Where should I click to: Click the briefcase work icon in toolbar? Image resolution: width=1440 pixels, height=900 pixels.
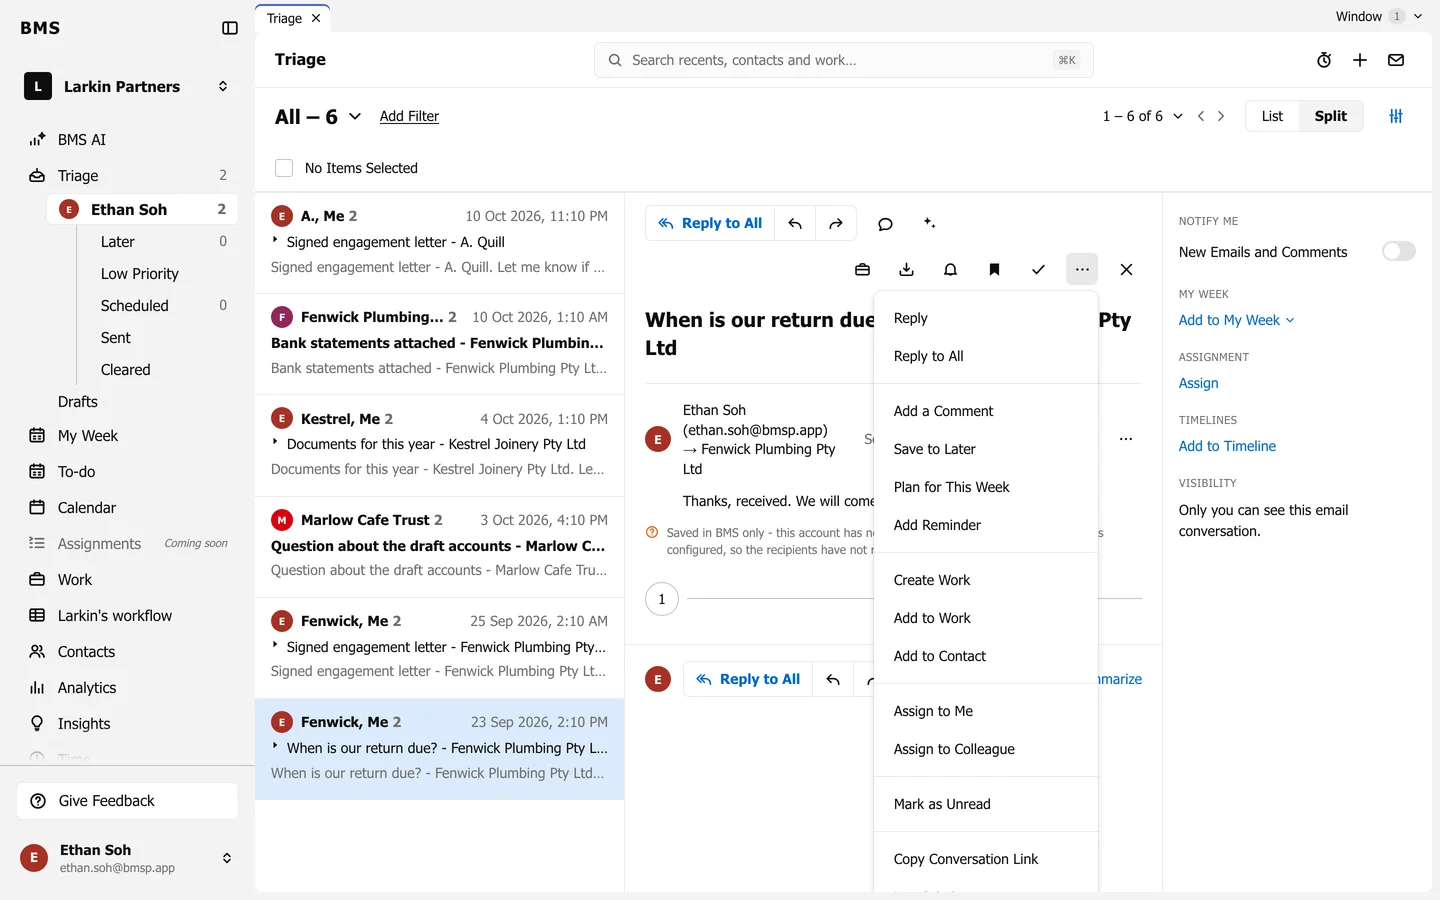tap(862, 269)
